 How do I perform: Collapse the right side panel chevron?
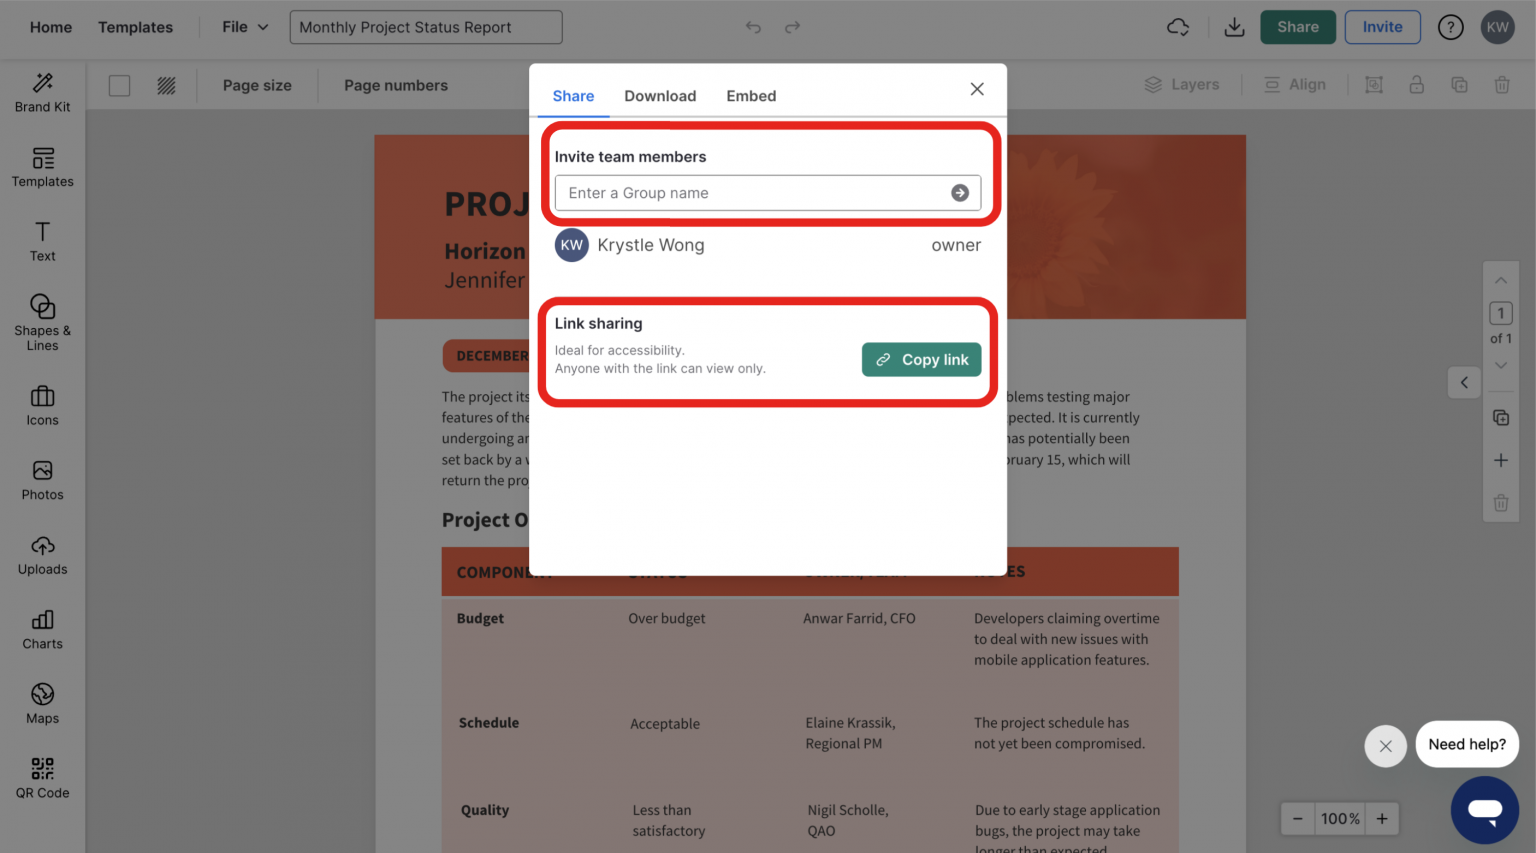(1464, 382)
